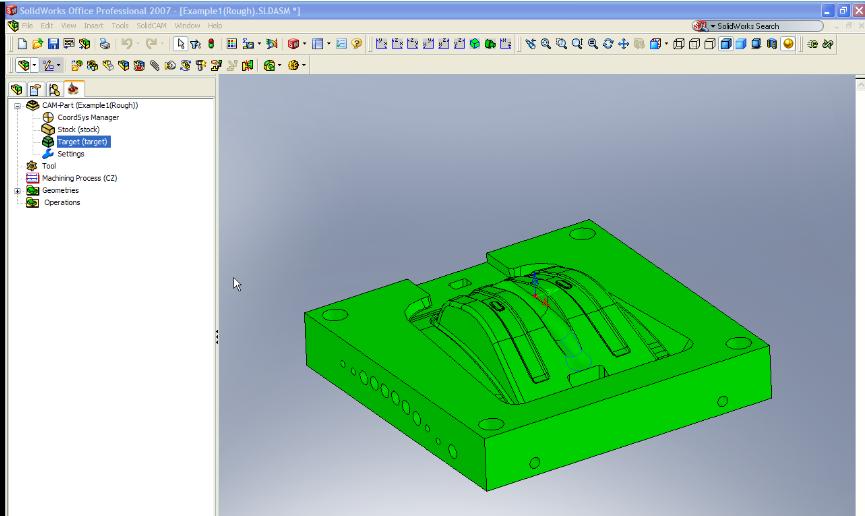The image size is (865, 516).
Task: Click the Insert Components icon
Action: pos(77,66)
